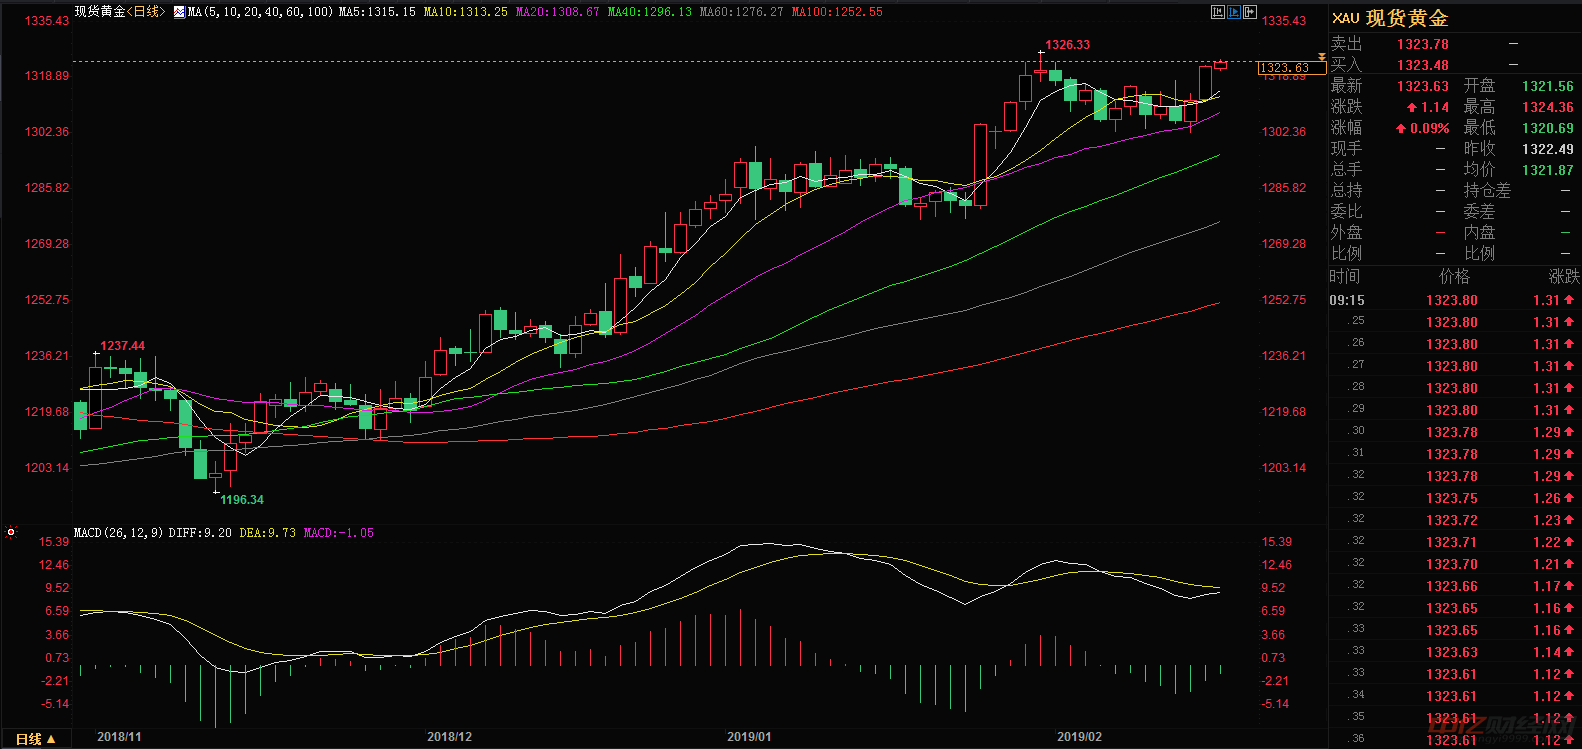Click the expand-right panel icon
This screenshot has width=1582, height=749.
[x=1250, y=12]
